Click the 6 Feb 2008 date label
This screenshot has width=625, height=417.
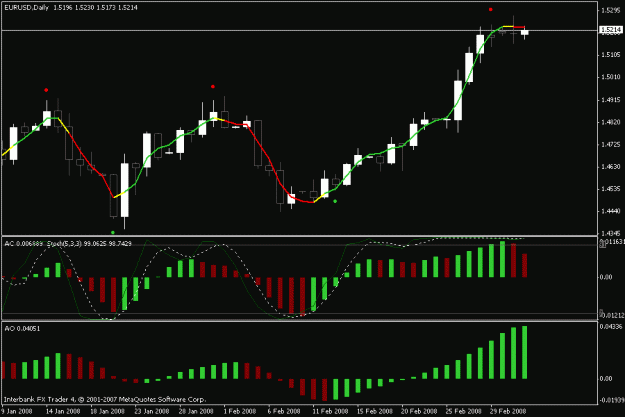coord(284,411)
